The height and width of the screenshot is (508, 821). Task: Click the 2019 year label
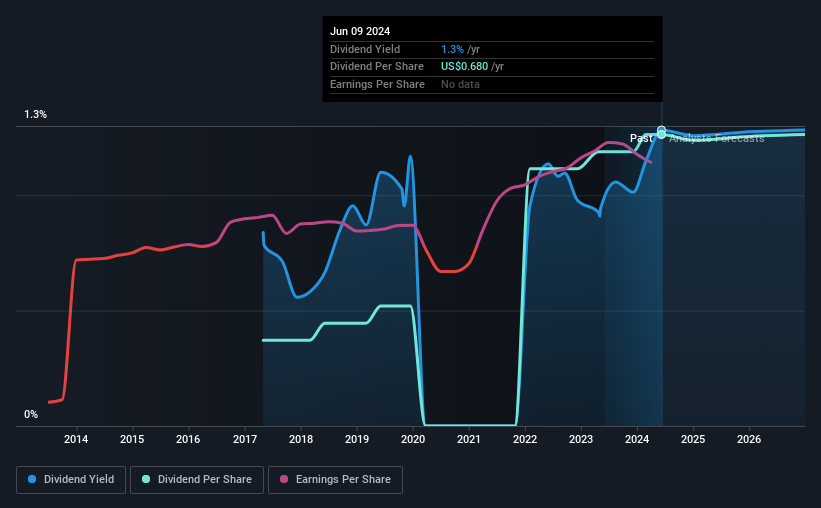[357, 439]
